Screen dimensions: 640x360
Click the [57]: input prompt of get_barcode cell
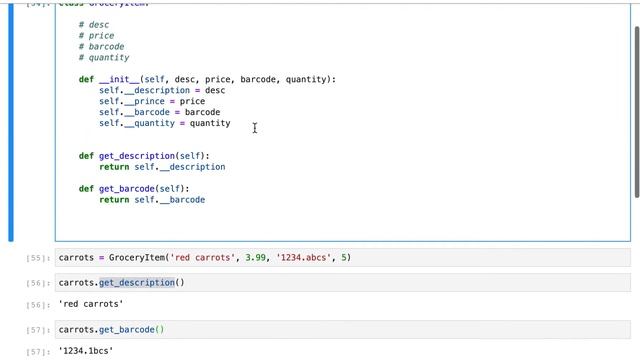coord(38,330)
